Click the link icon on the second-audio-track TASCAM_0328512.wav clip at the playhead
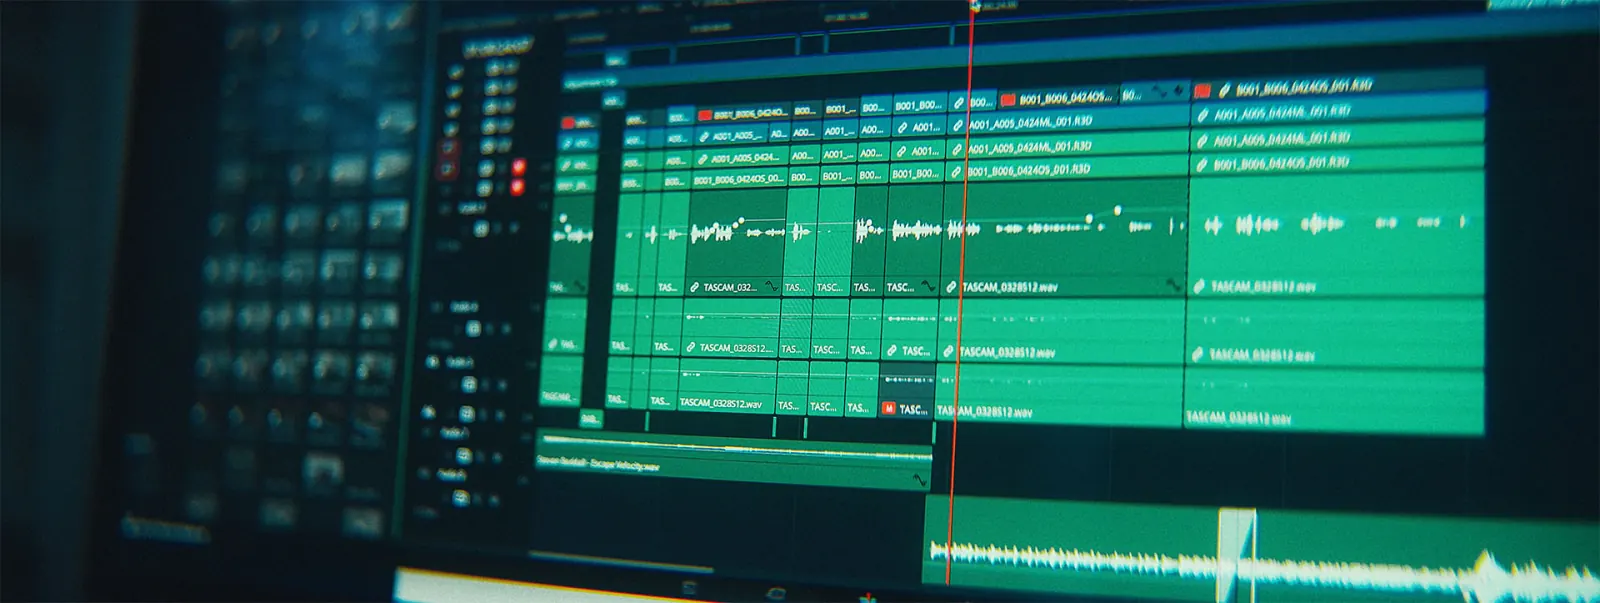 (x=948, y=352)
